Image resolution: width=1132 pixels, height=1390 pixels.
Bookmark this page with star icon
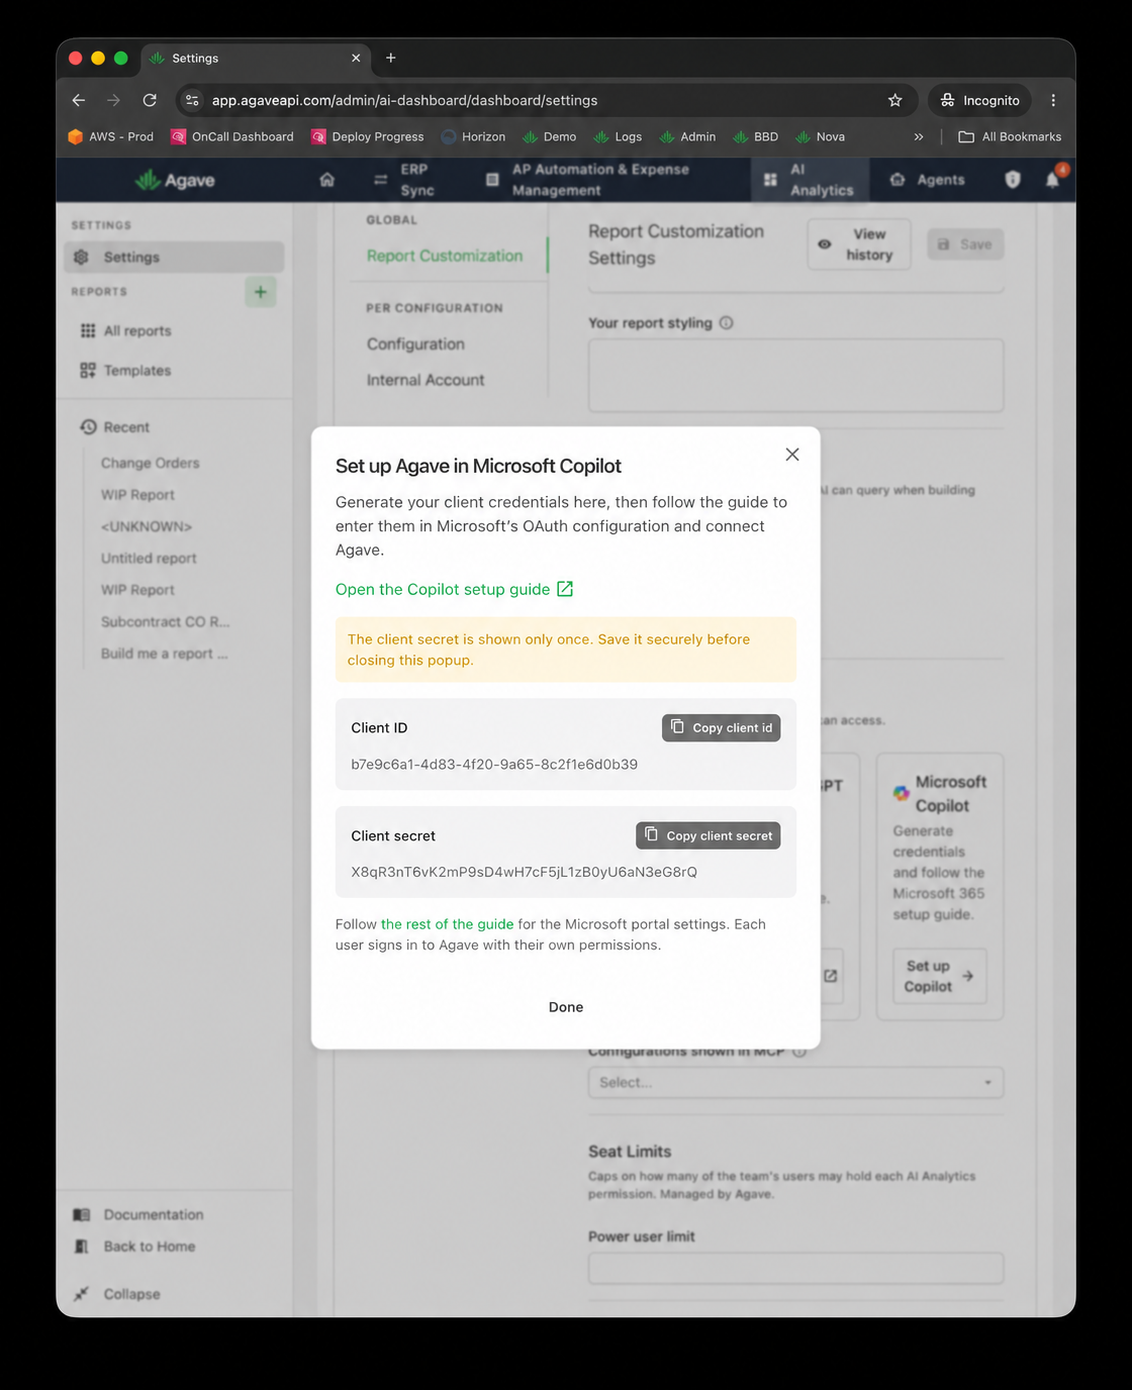click(x=895, y=100)
